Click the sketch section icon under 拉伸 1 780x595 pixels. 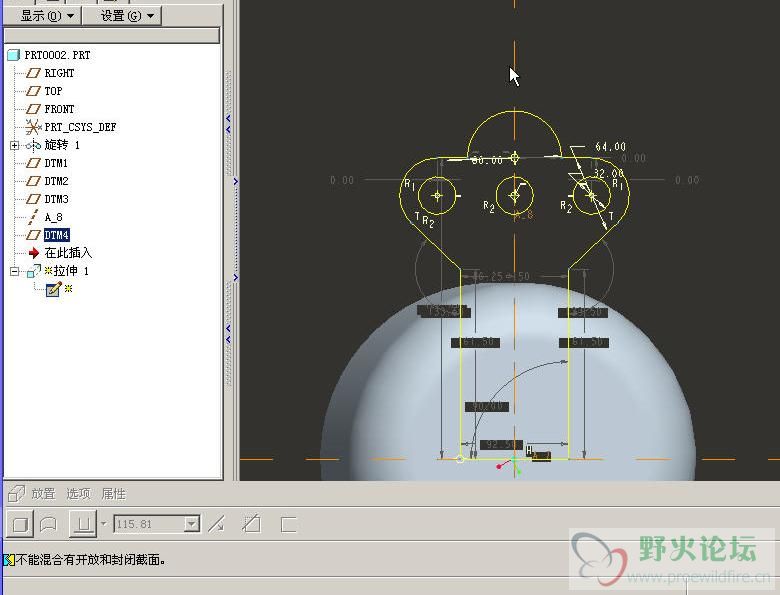pyautogui.click(x=54, y=289)
